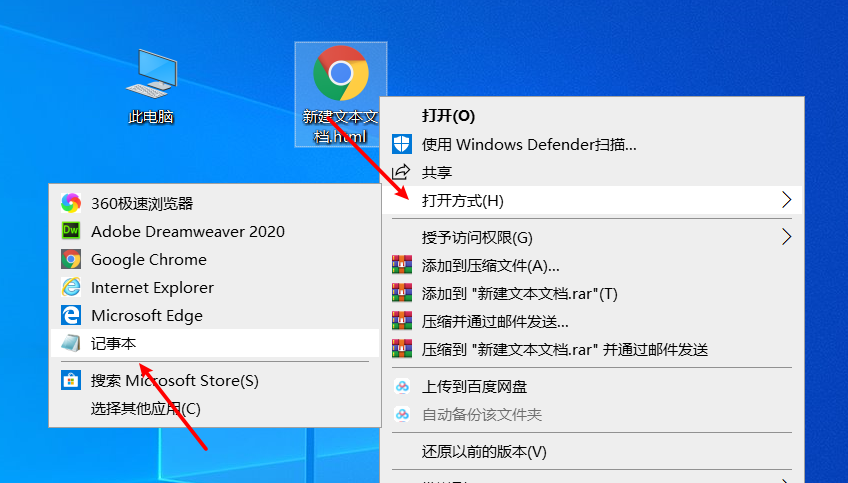Screen dimensions: 848x483
Task: Open with 360极速浏览器
Action: pos(215,203)
